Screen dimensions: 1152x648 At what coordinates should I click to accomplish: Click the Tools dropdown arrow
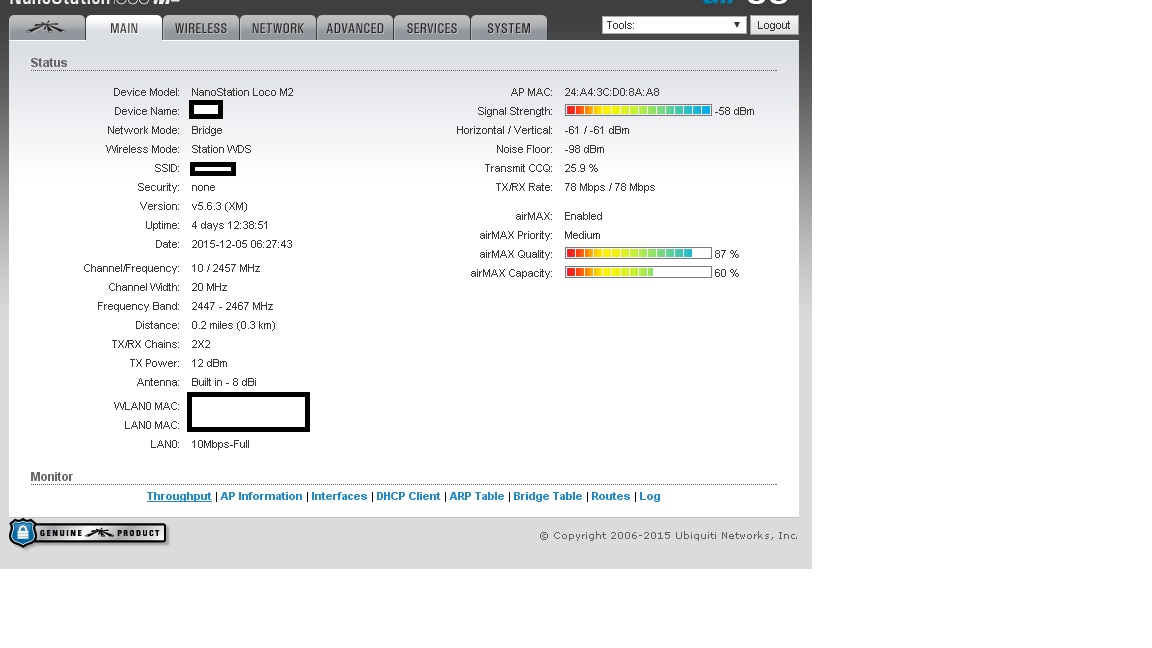coord(736,25)
